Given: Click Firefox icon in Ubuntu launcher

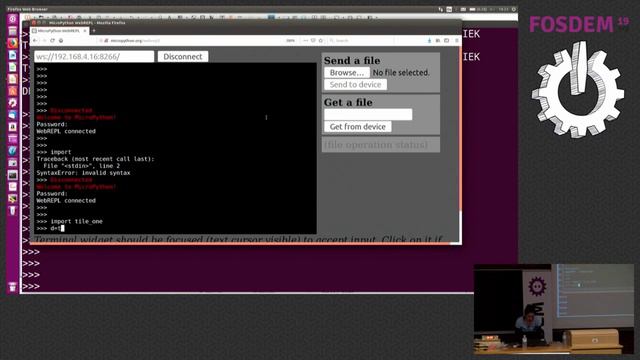Looking at the screenshot, I should (x=13, y=43).
